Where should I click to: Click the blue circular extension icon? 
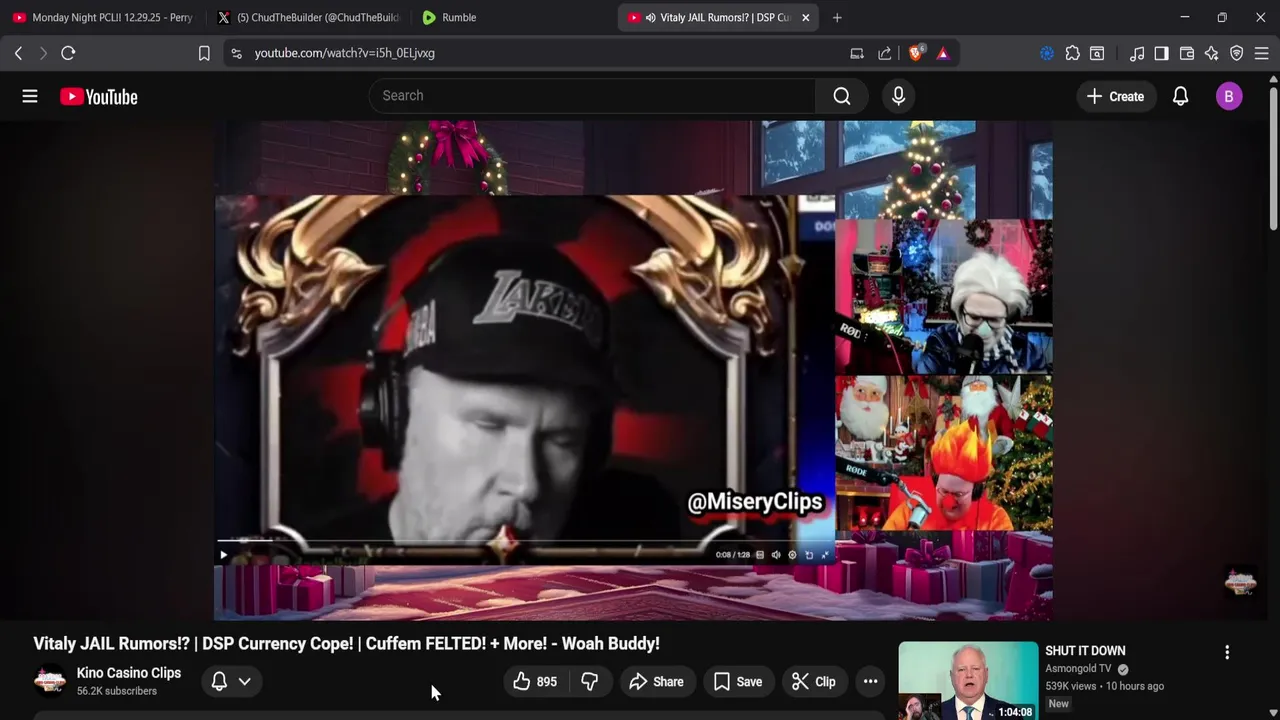[1047, 53]
